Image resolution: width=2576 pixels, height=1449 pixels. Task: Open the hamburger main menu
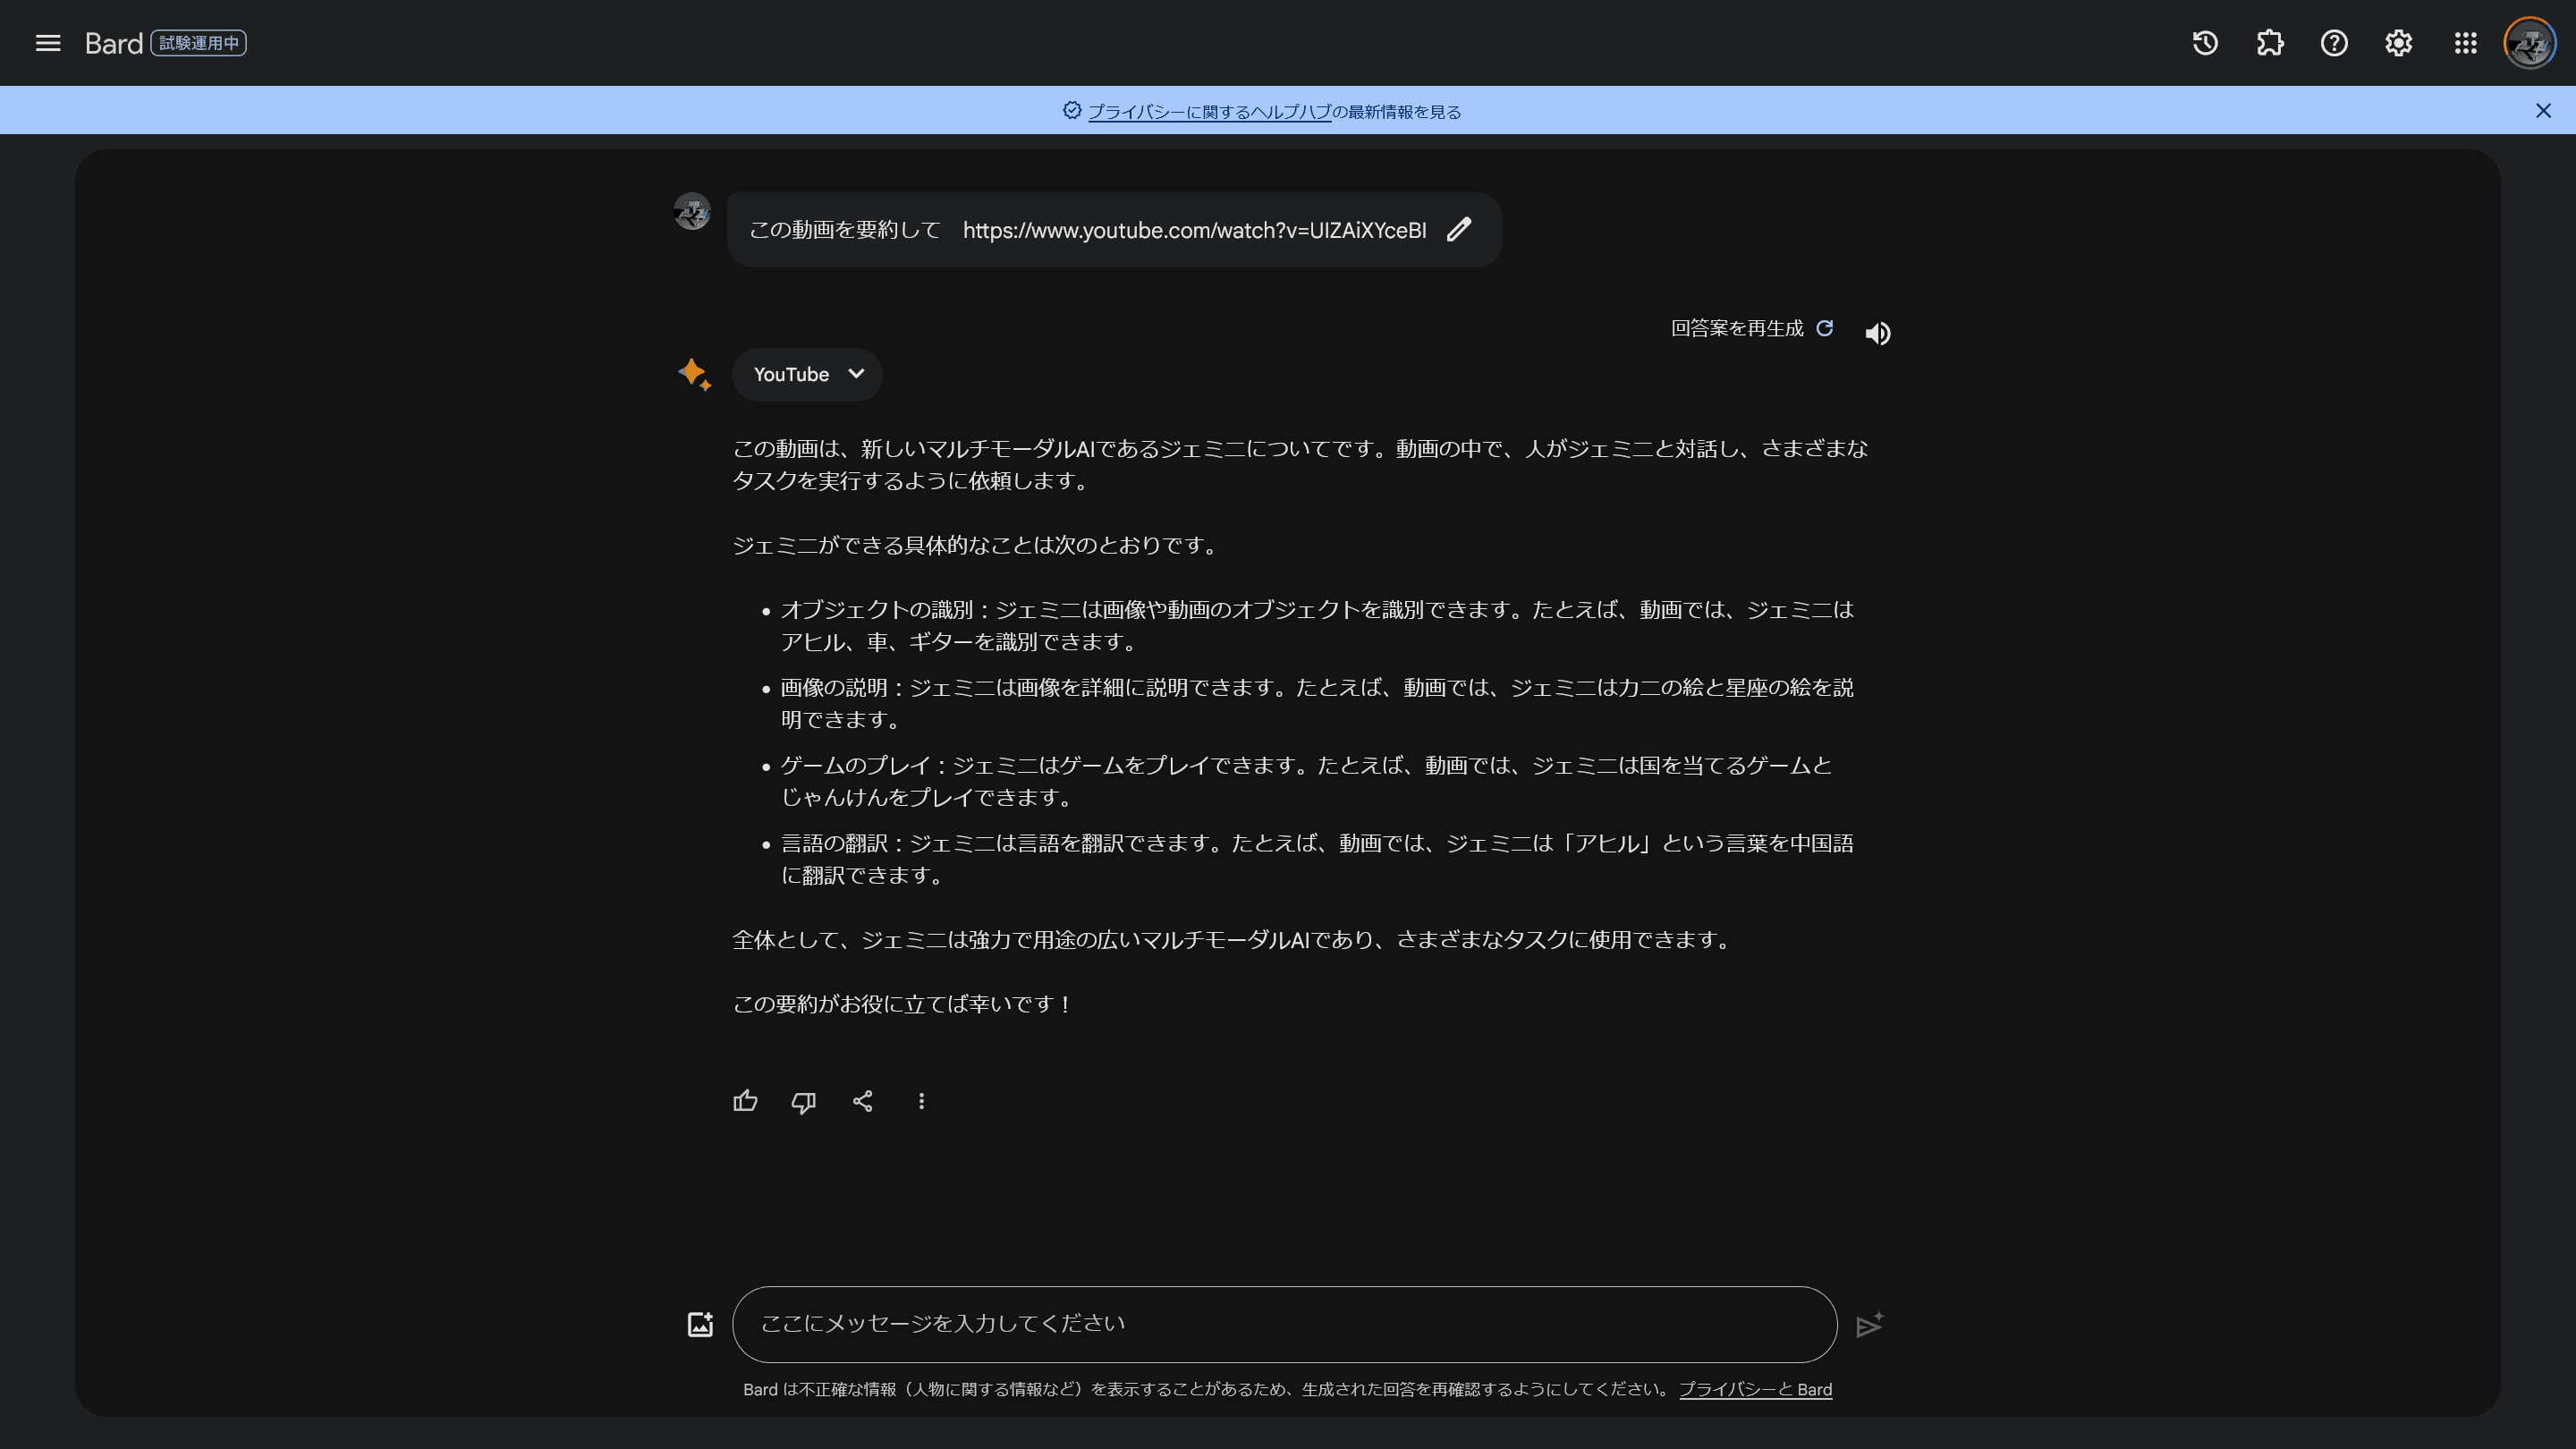point(48,43)
